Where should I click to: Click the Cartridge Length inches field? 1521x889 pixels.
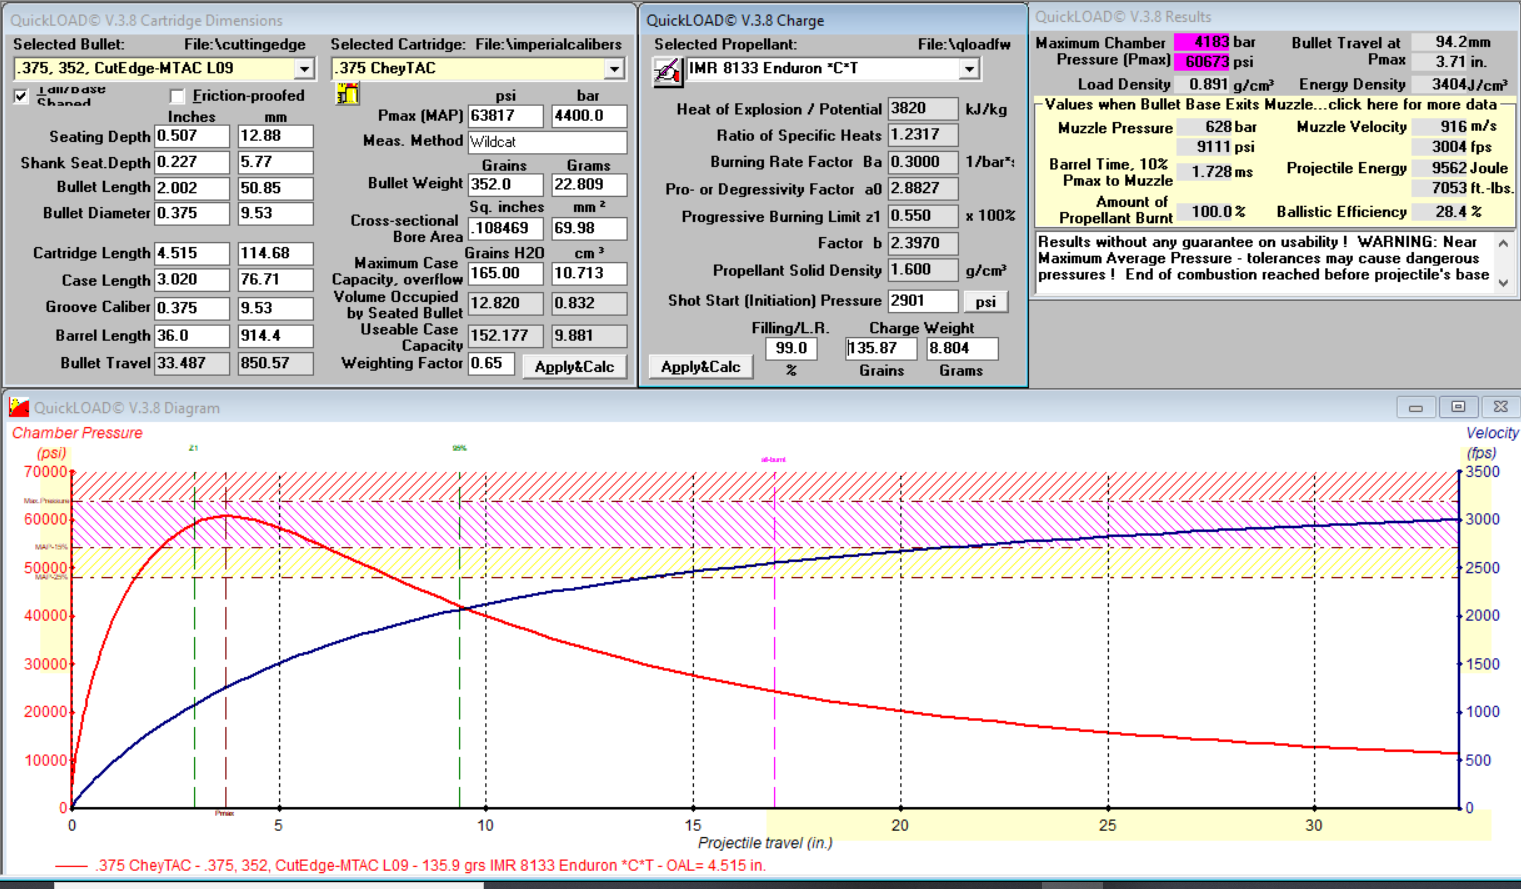pyautogui.click(x=192, y=254)
